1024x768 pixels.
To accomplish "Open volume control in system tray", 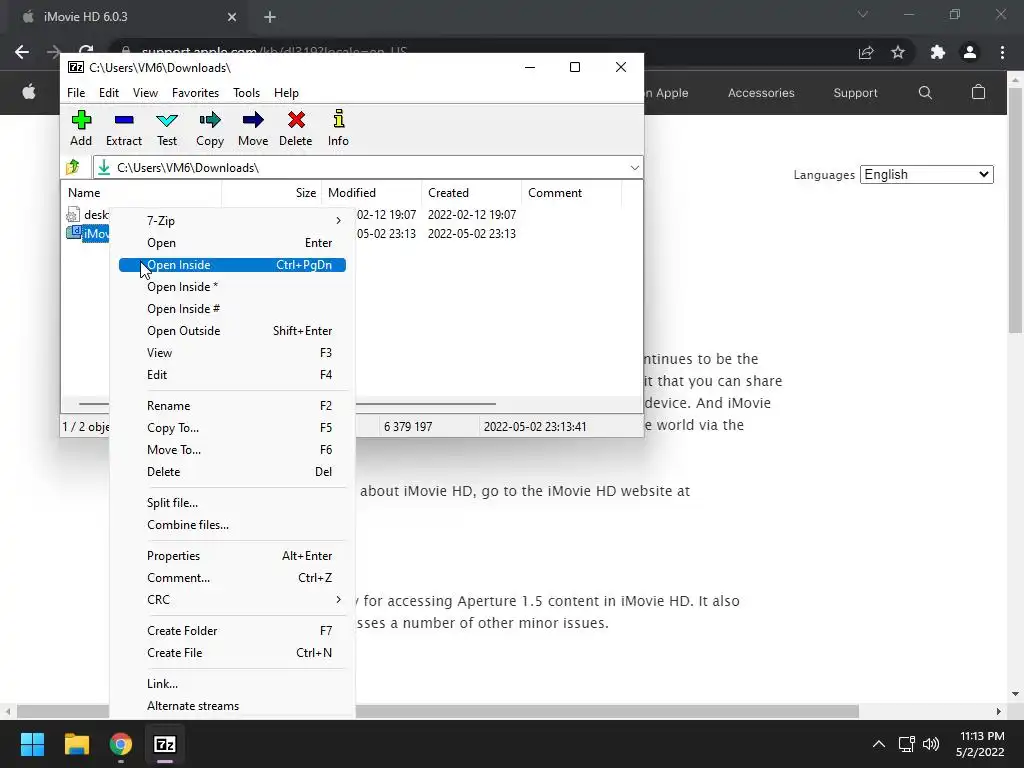I will 931,744.
